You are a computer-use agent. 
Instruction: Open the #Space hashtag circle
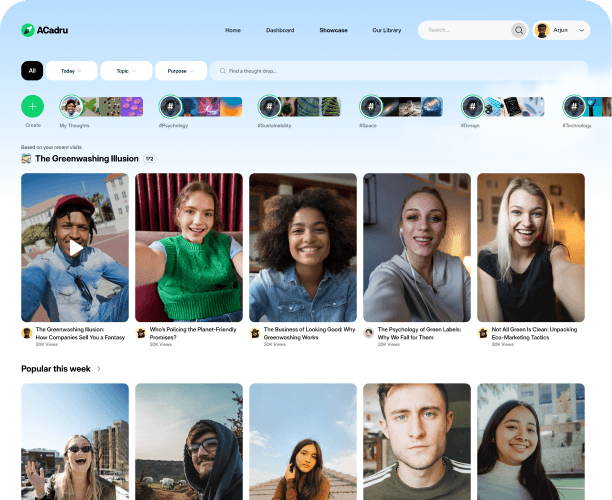tap(371, 106)
